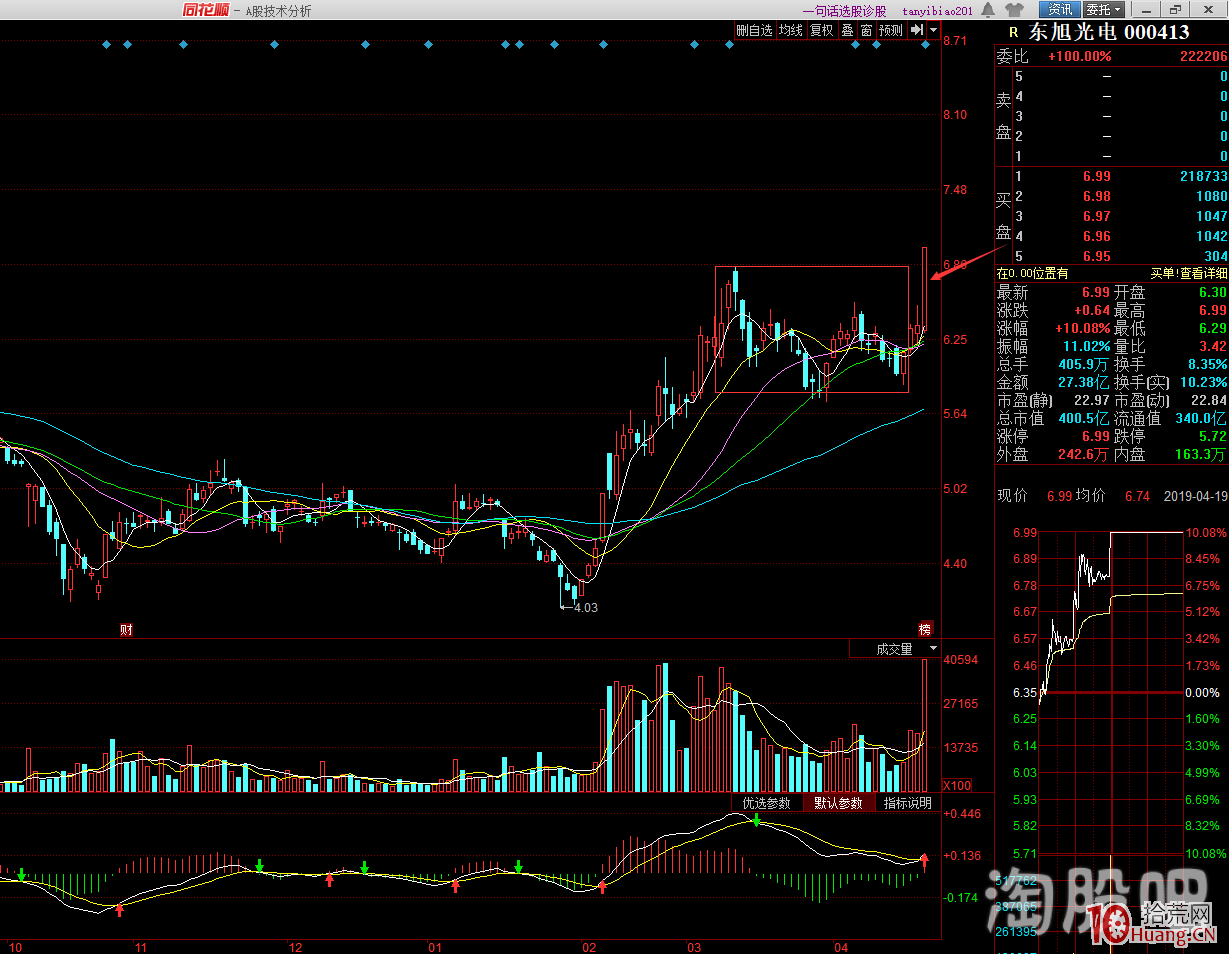Click the latest limit-up candlestick
1229x954 pixels.
(x=925, y=289)
